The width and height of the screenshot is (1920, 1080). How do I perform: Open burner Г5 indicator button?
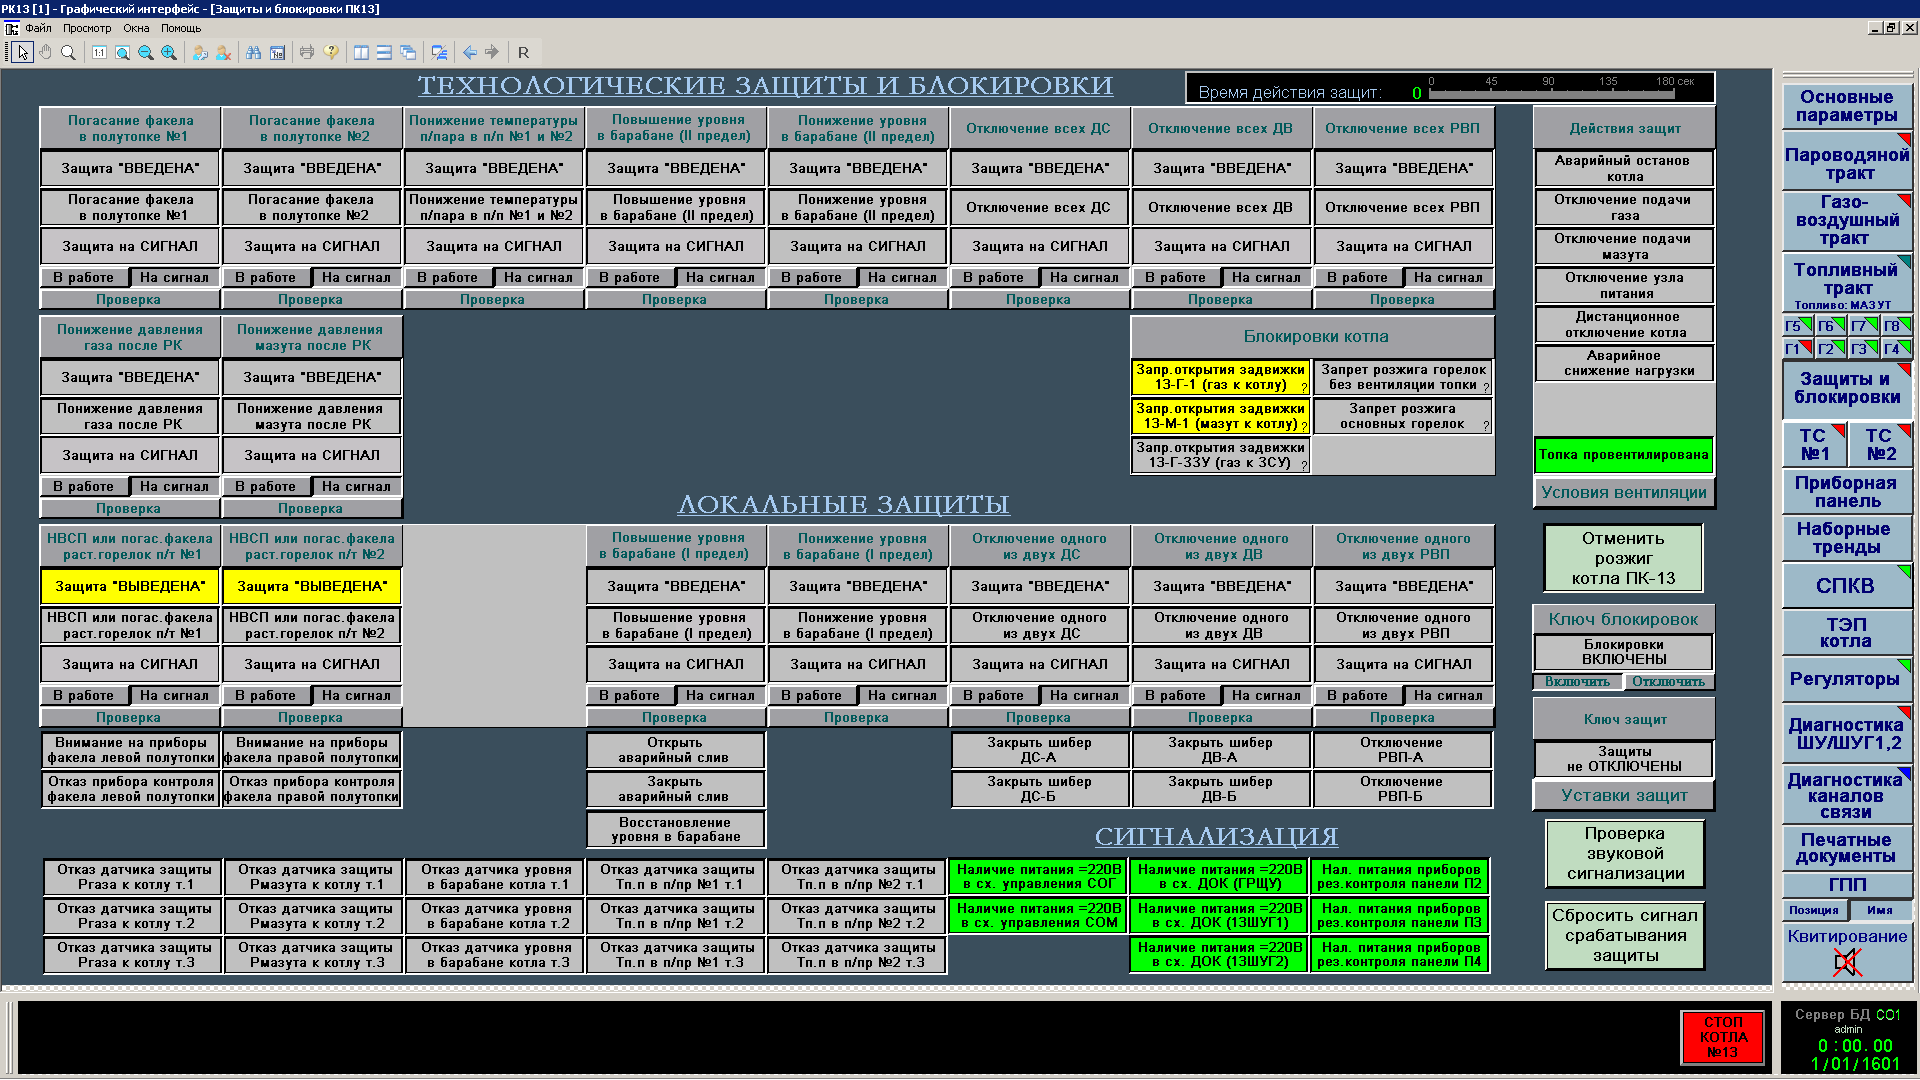1798,325
